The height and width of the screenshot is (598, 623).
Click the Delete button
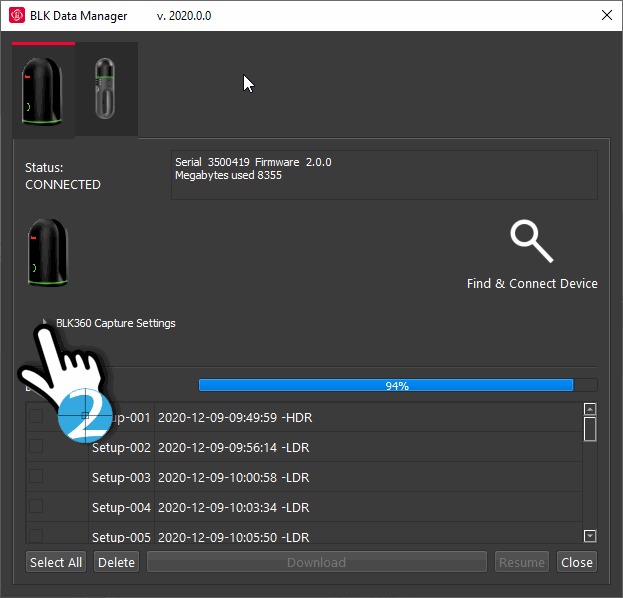(116, 562)
